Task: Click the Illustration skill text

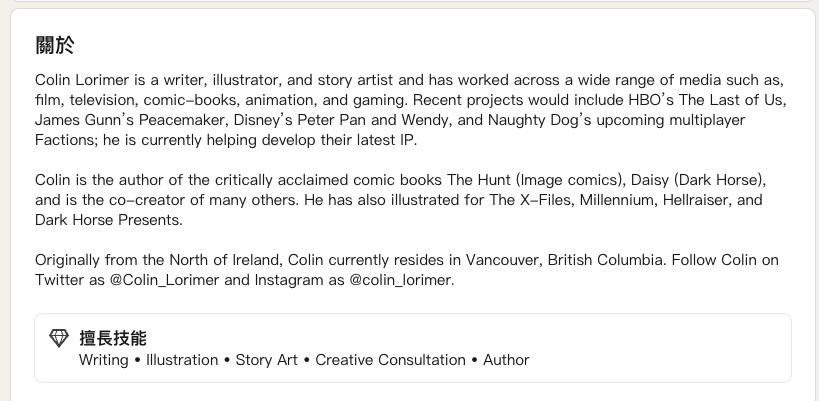Action: tap(182, 360)
